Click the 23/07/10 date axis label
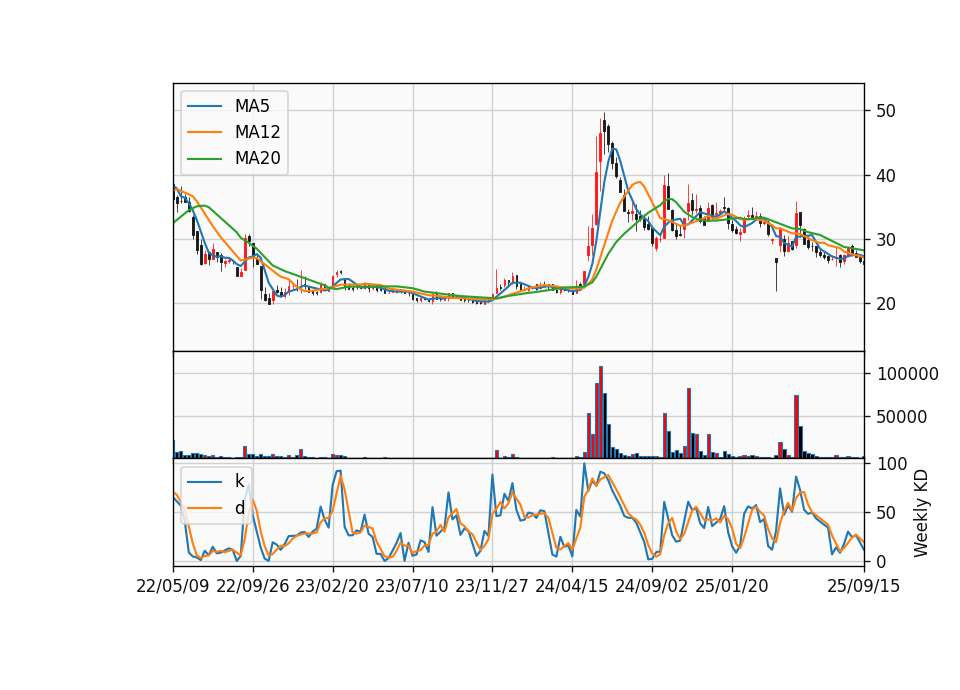The image size is (960, 690). click(412, 586)
